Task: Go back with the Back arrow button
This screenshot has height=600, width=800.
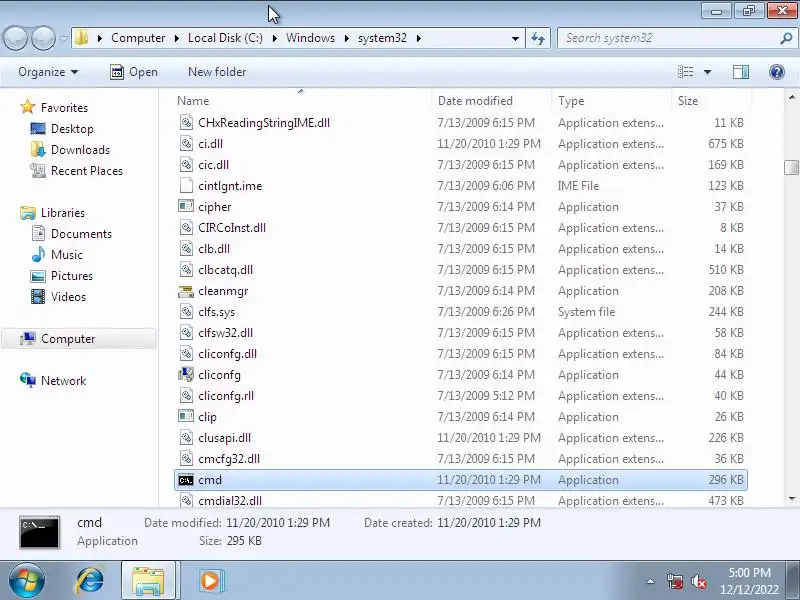Action: coord(15,38)
